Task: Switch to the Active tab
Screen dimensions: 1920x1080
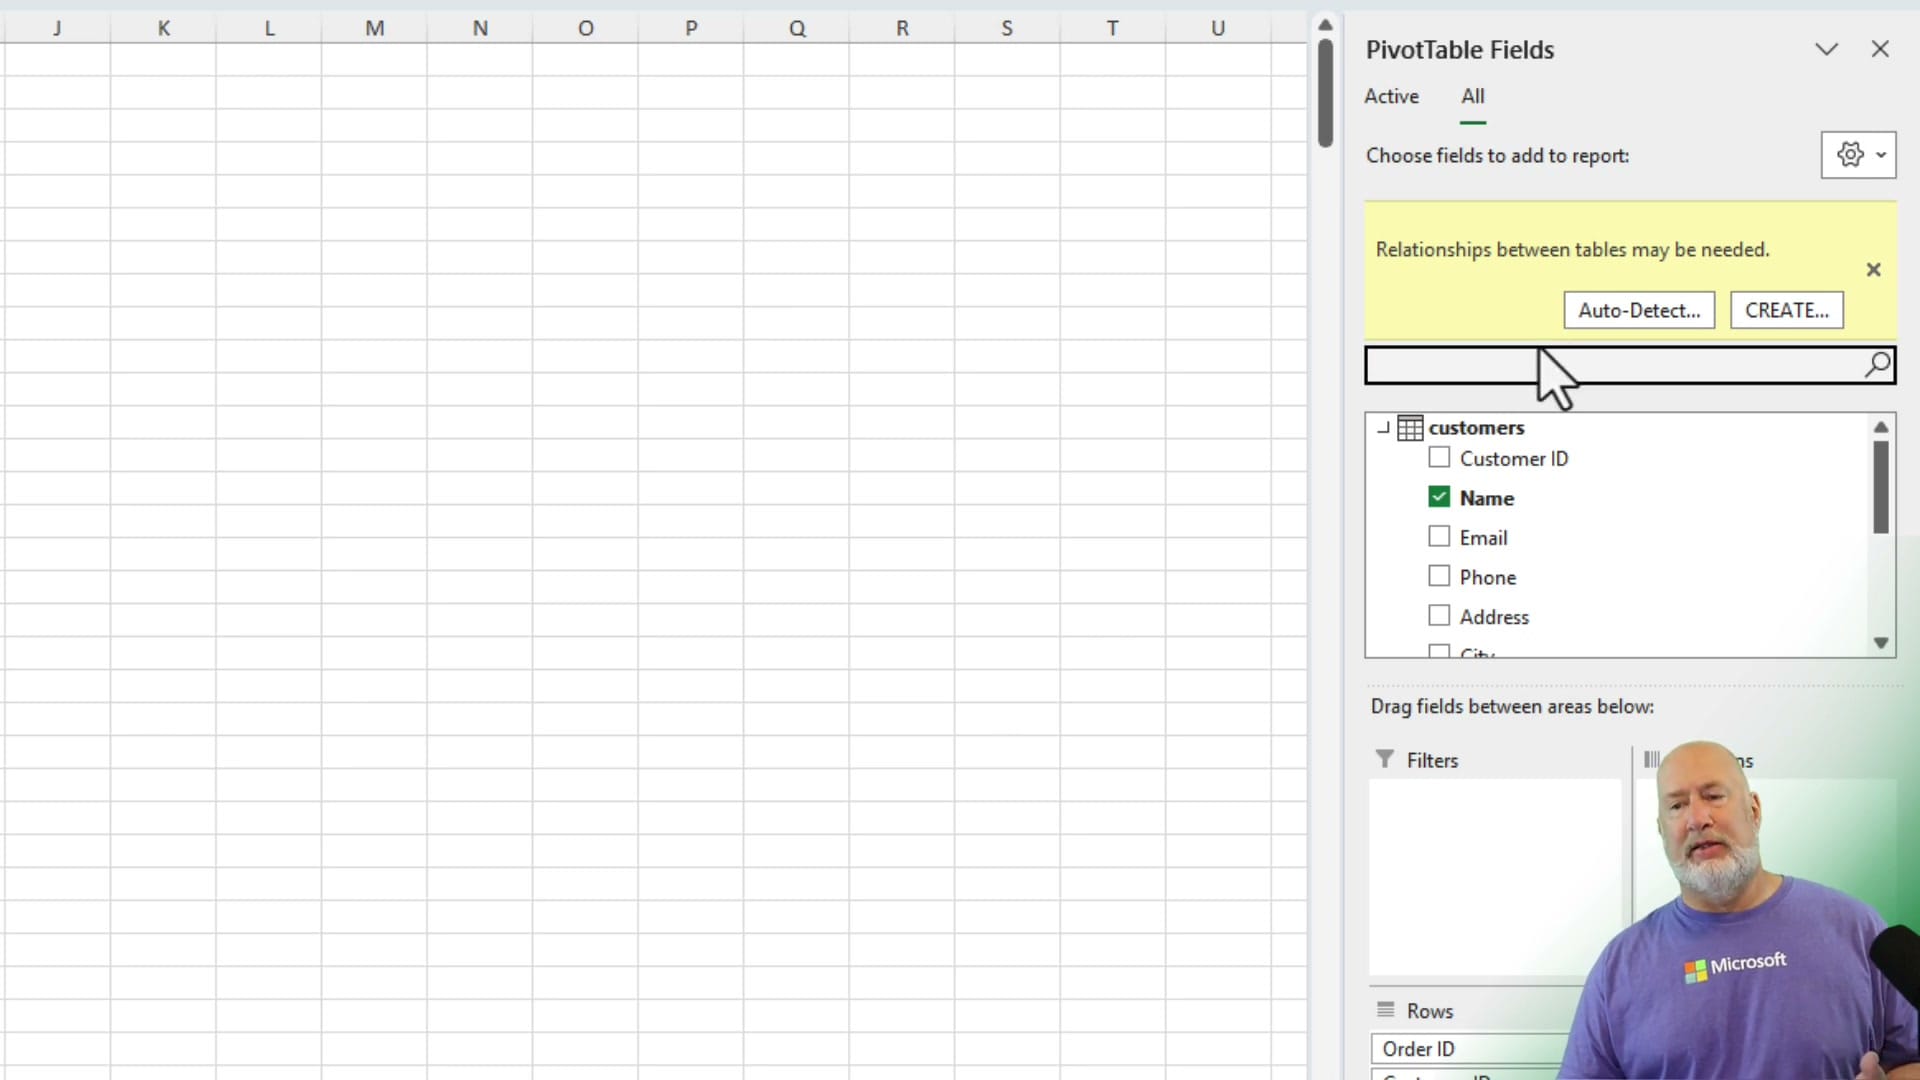Action: click(1392, 96)
